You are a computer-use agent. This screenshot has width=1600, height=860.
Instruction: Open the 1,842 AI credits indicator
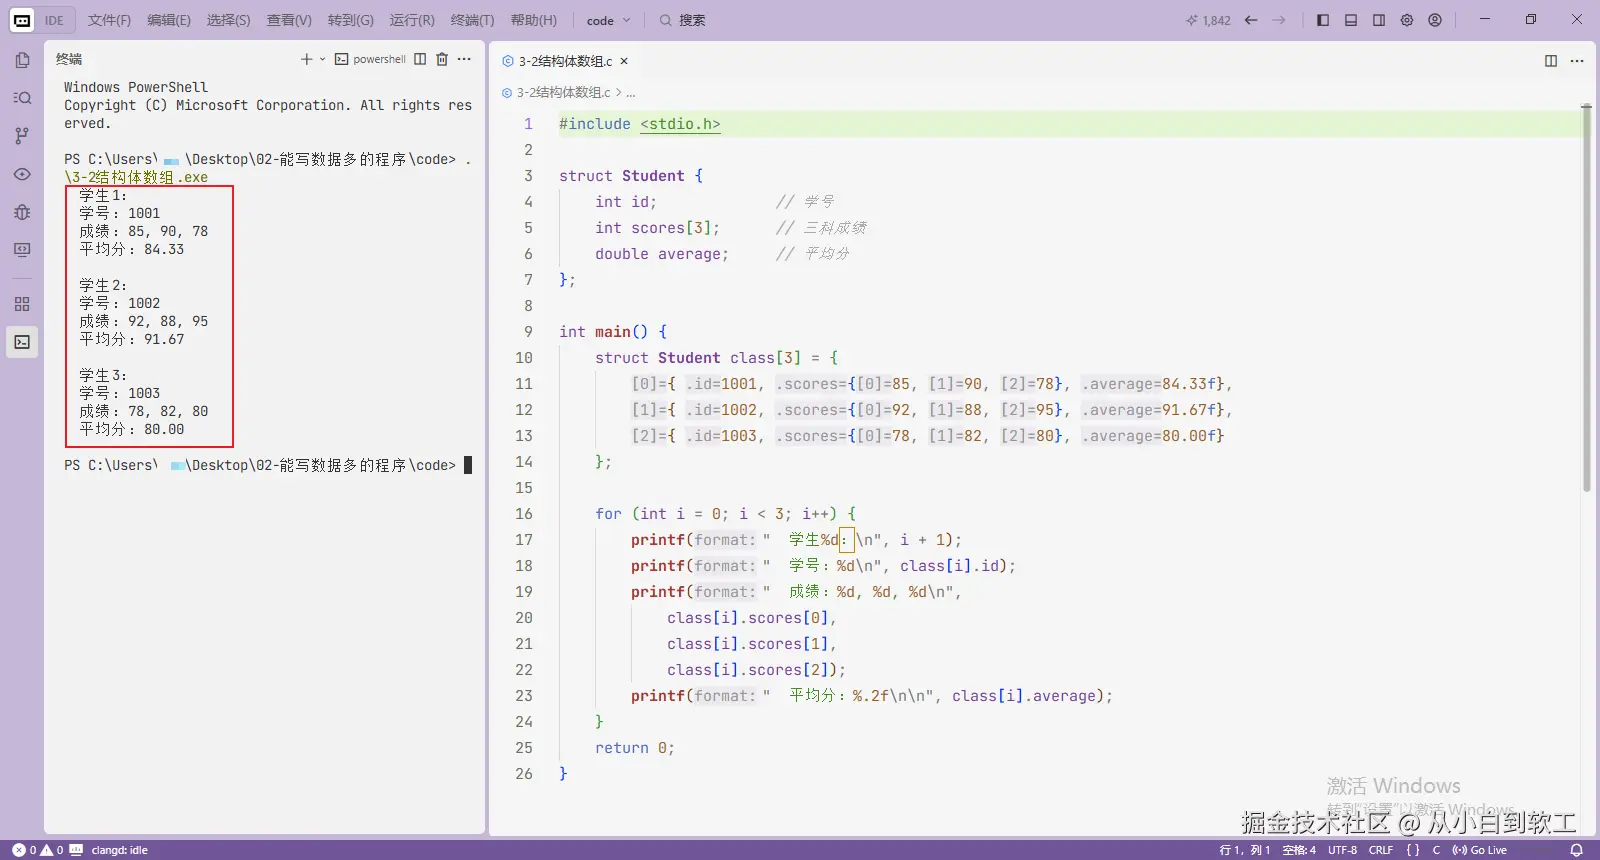[1208, 20]
